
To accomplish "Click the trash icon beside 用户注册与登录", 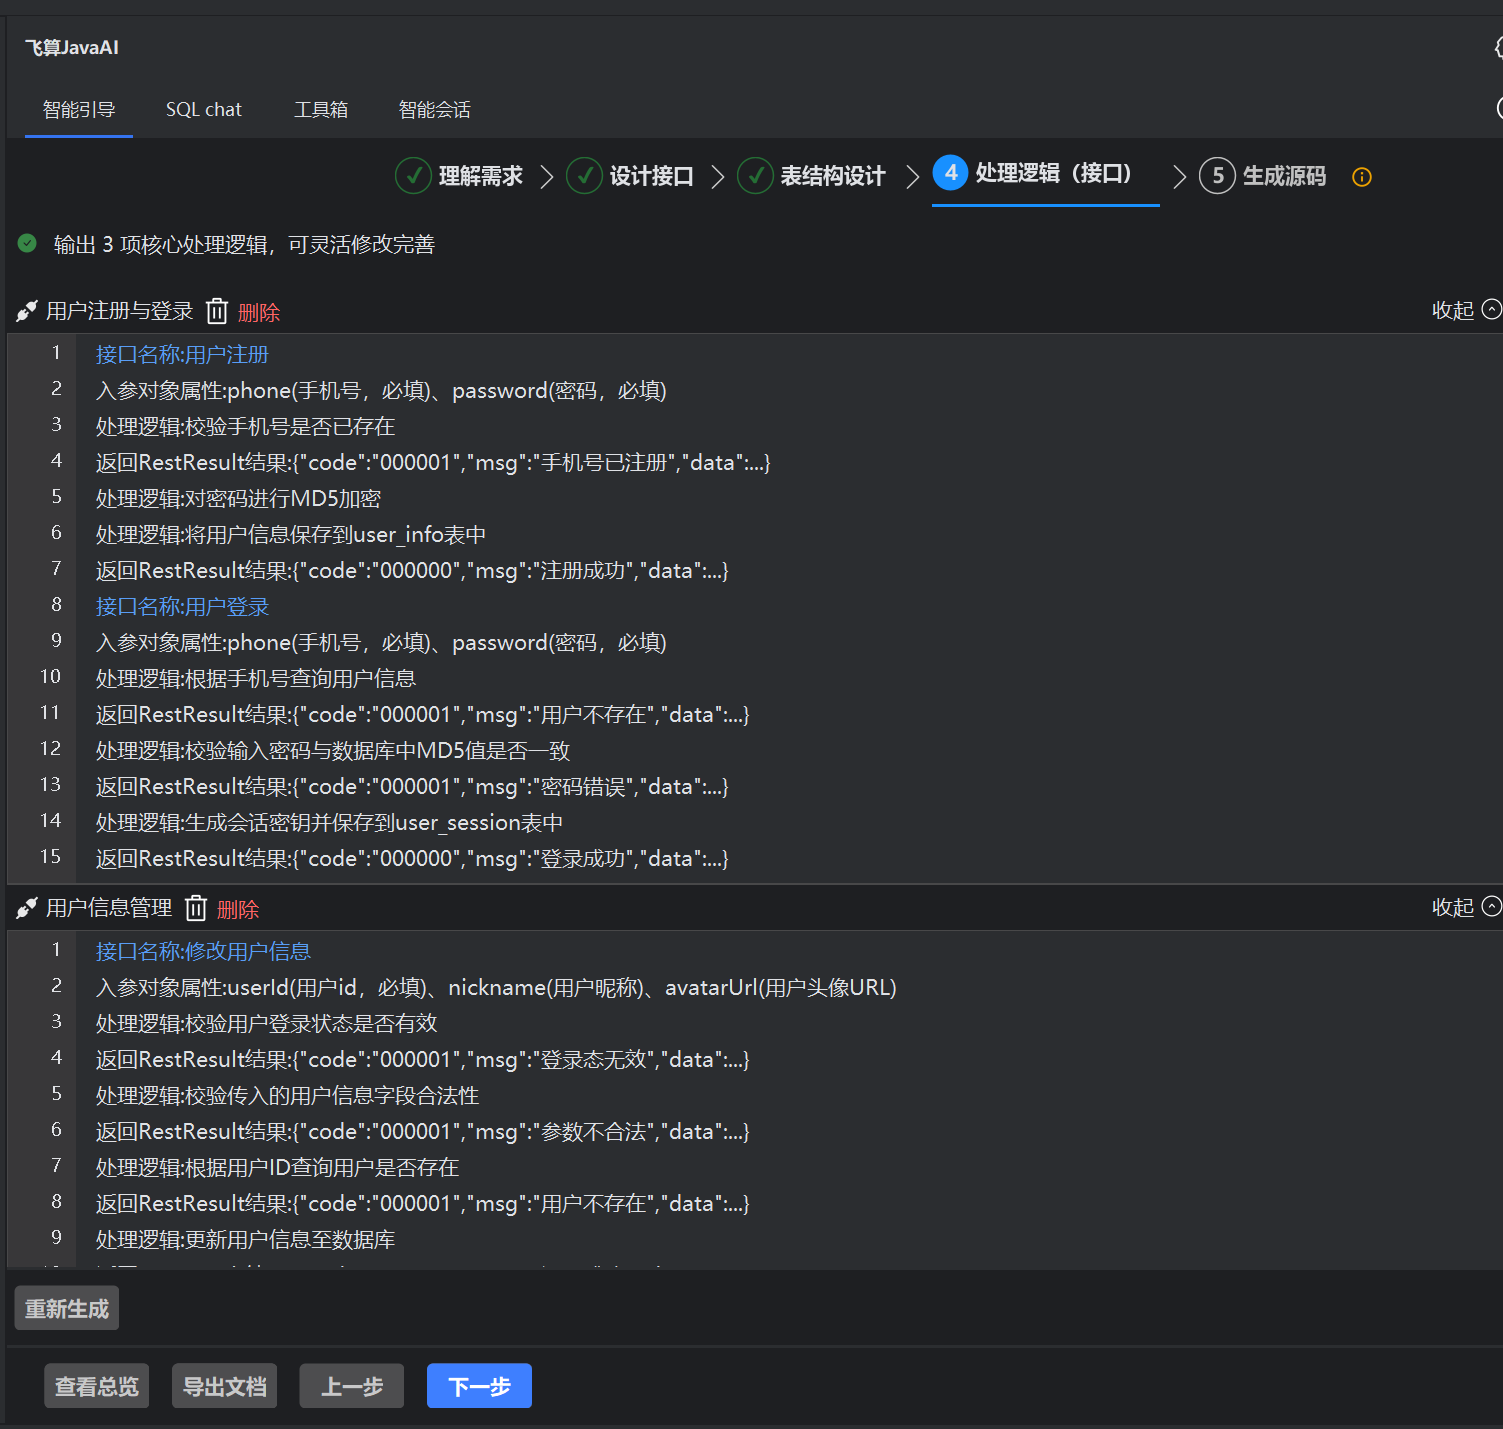I will point(217,311).
